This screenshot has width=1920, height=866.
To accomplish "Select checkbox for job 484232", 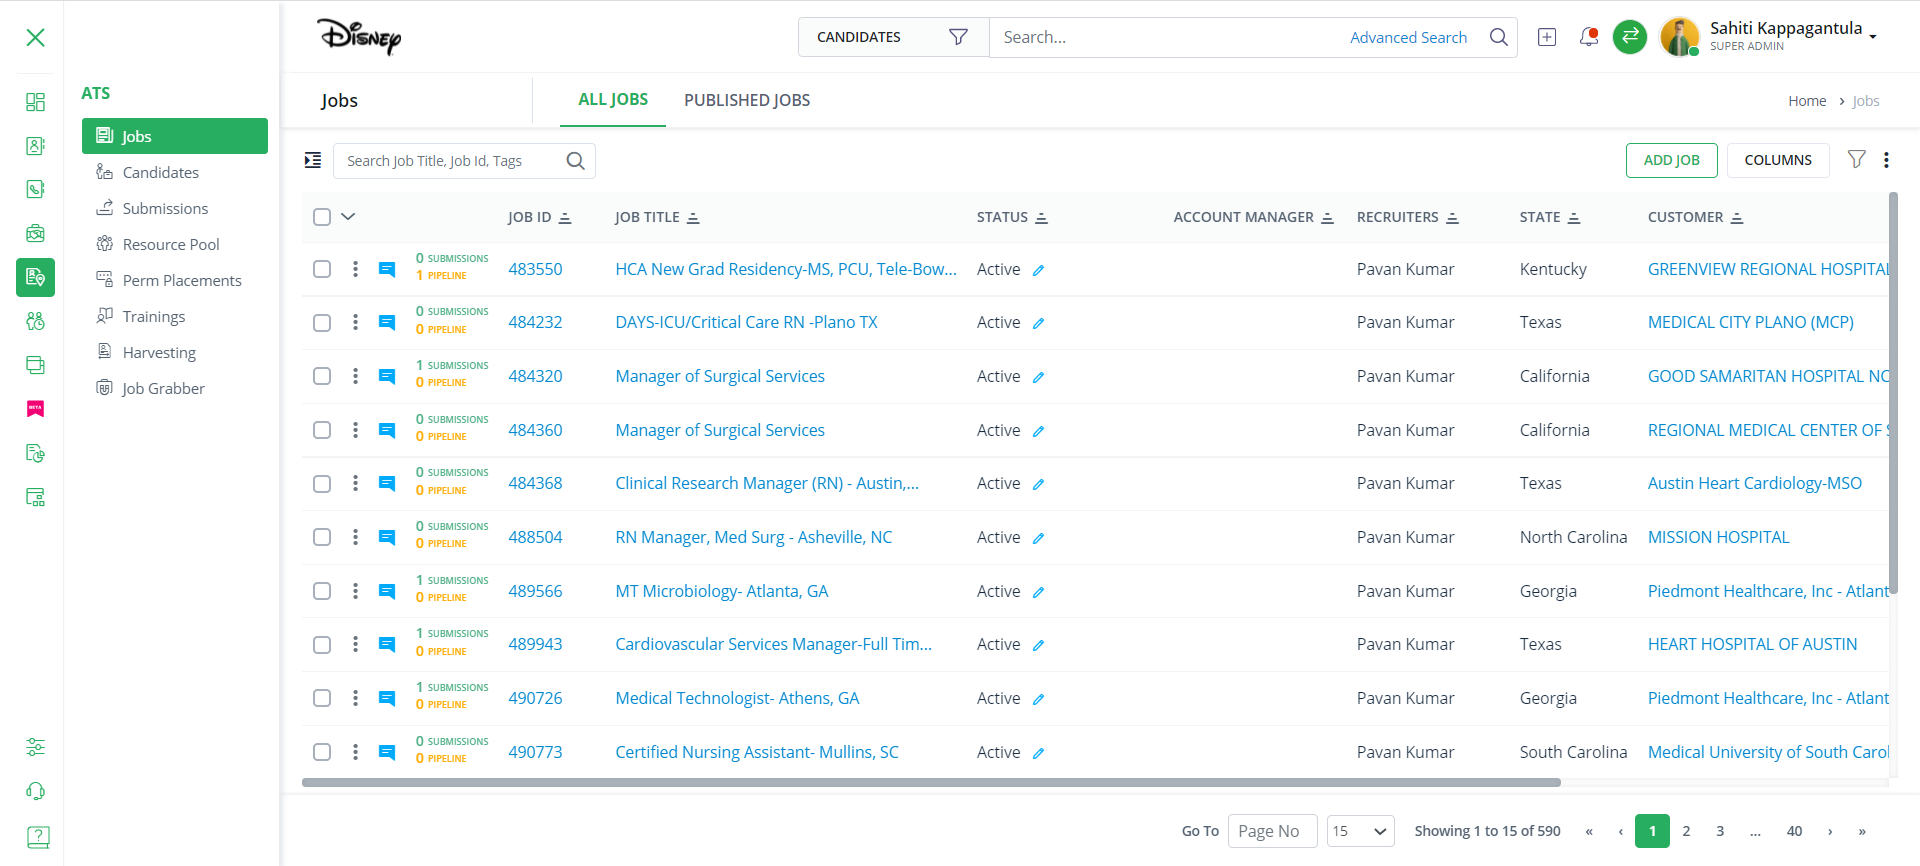I will tap(322, 323).
